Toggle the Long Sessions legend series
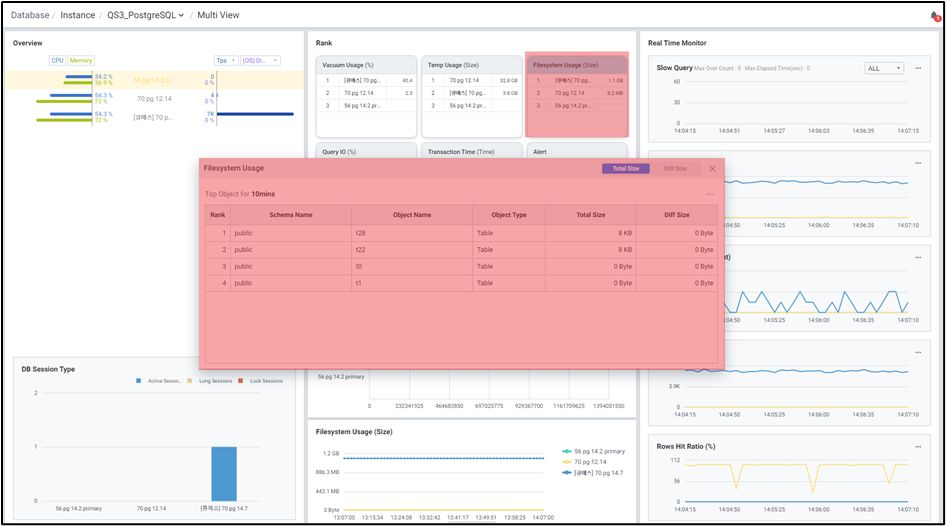946x526 pixels. tap(190, 381)
